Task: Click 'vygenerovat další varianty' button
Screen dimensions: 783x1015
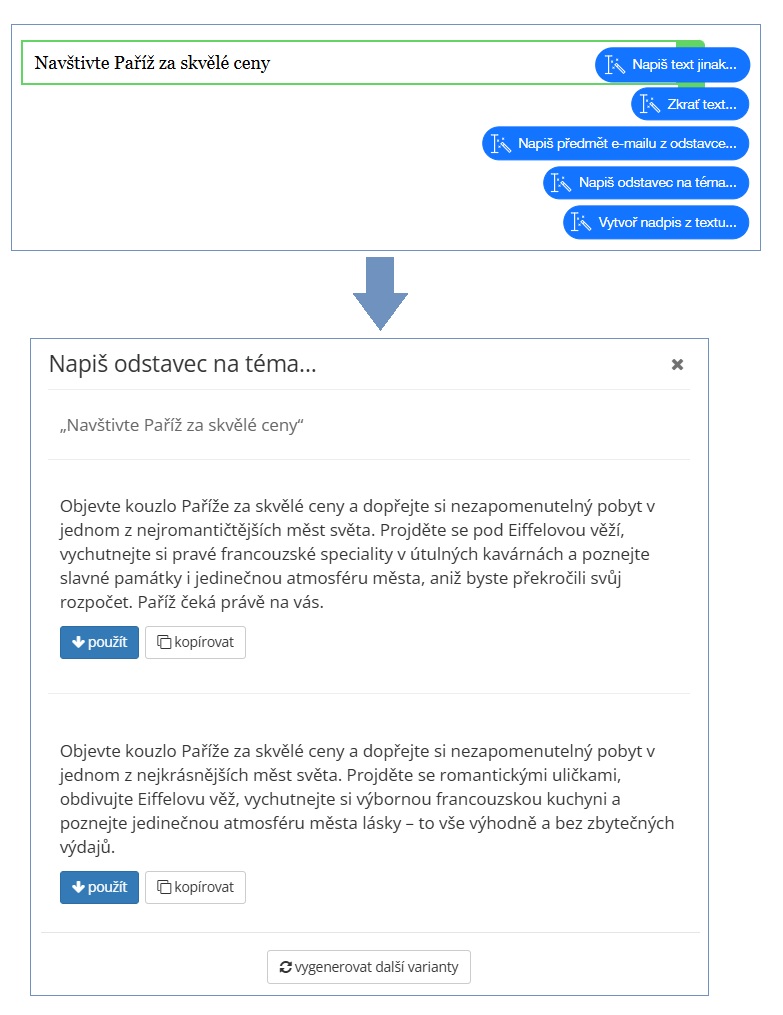Action: pos(369,967)
